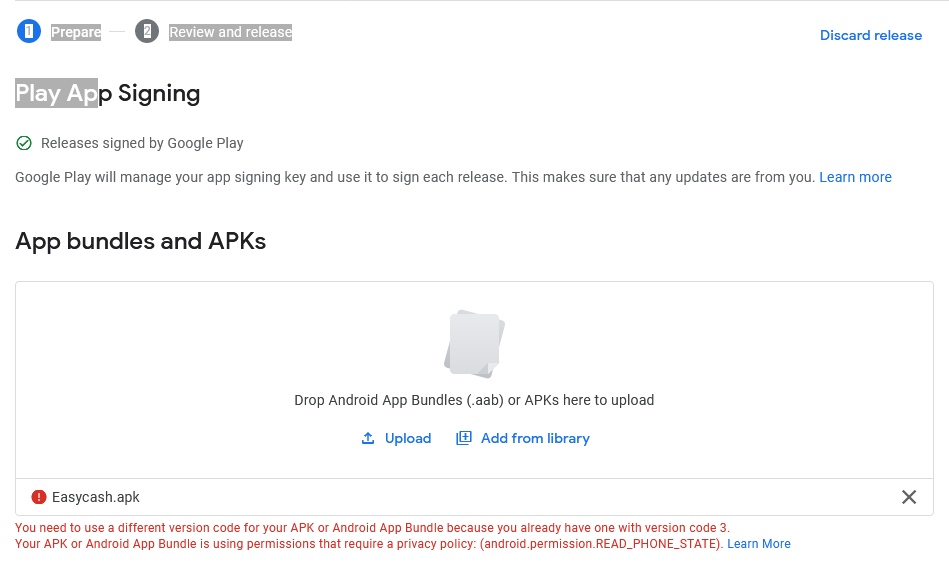
Task: Click the step 1 Prepare circle icon
Action: point(28,31)
